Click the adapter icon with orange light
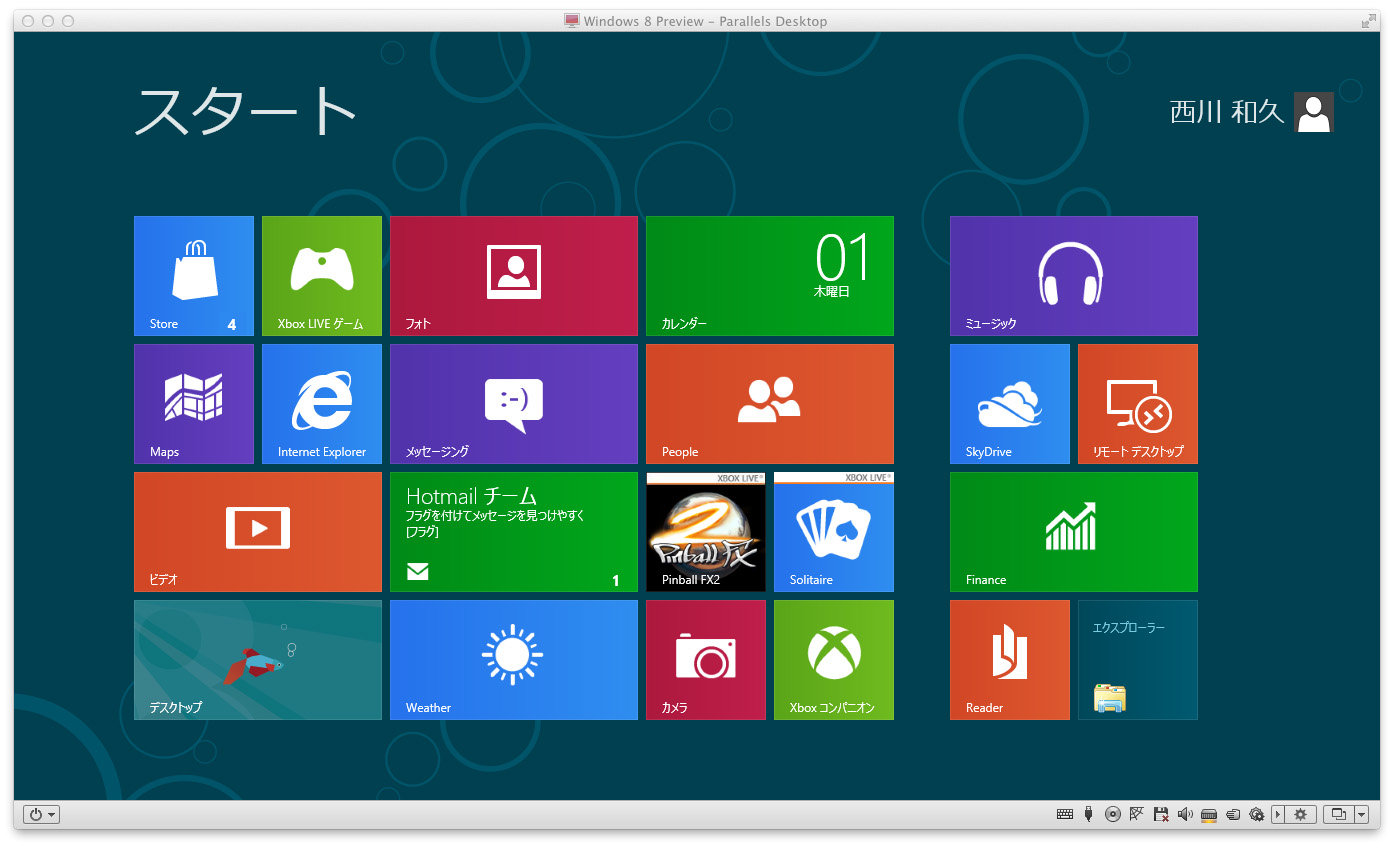The width and height of the screenshot is (1394, 849). click(x=1208, y=815)
